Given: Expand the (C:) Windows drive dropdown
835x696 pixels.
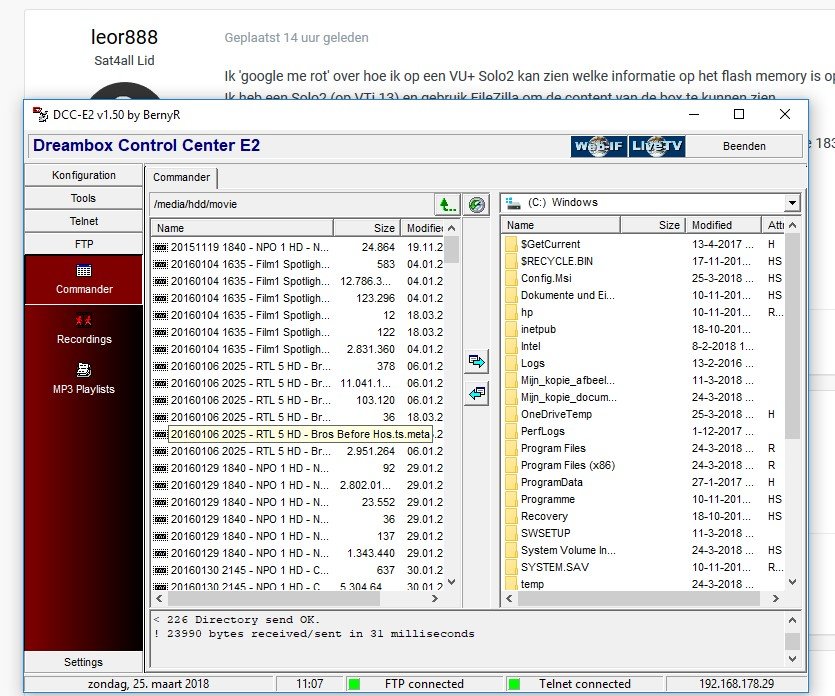Looking at the screenshot, I should (x=792, y=203).
